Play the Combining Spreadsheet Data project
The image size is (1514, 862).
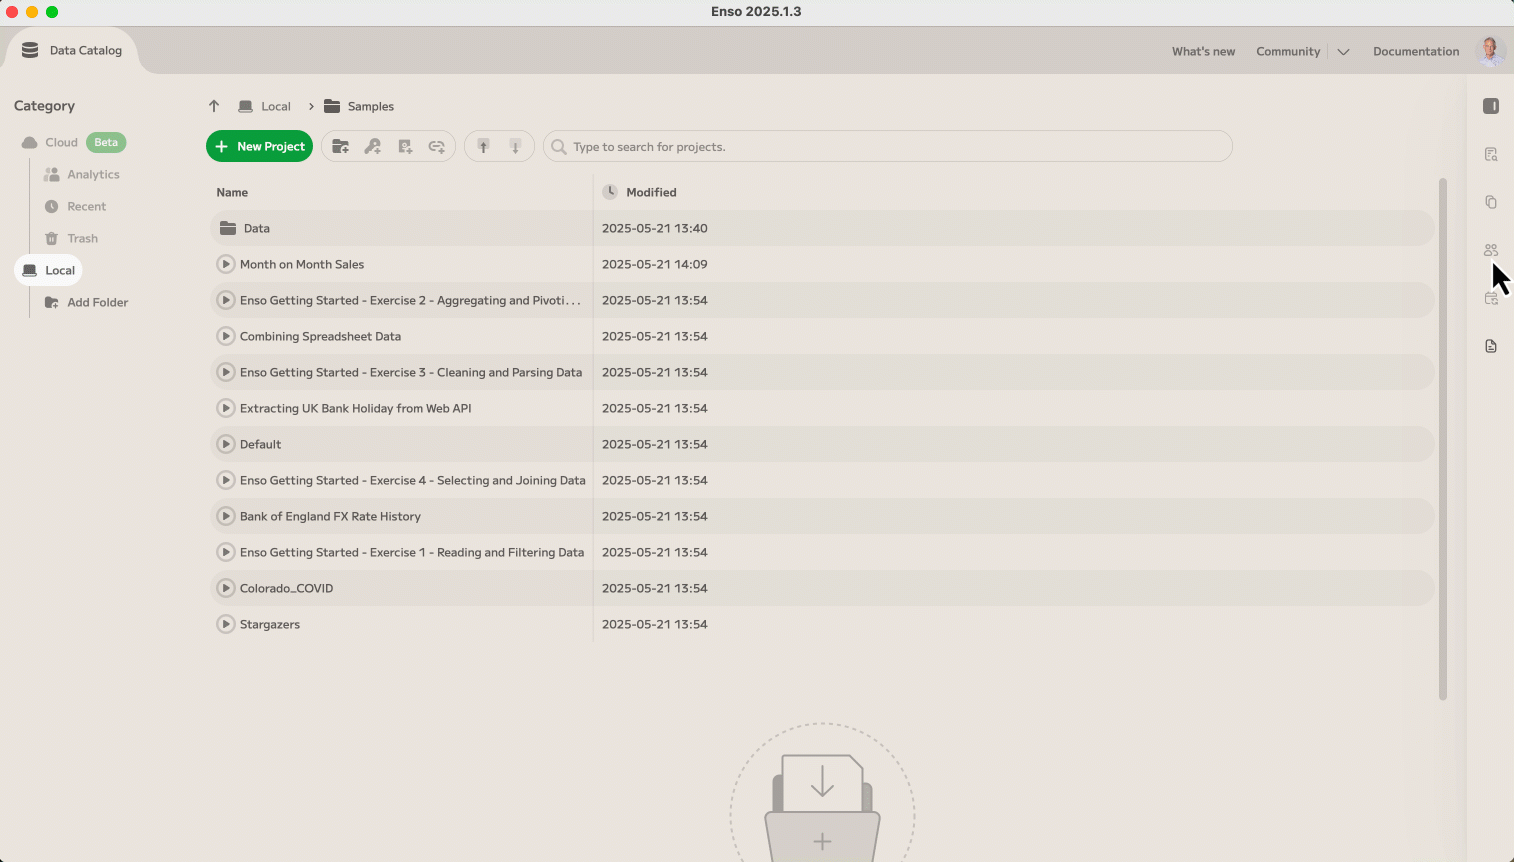[x=226, y=336]
